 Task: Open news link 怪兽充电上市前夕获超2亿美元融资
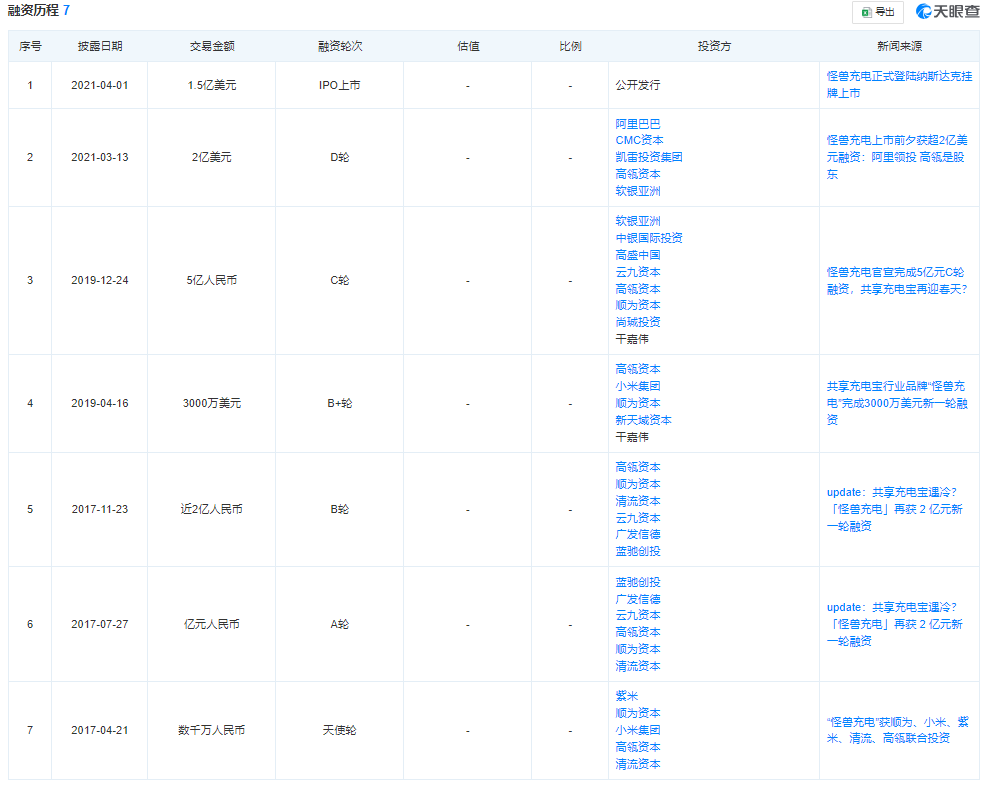coord(897,157)
